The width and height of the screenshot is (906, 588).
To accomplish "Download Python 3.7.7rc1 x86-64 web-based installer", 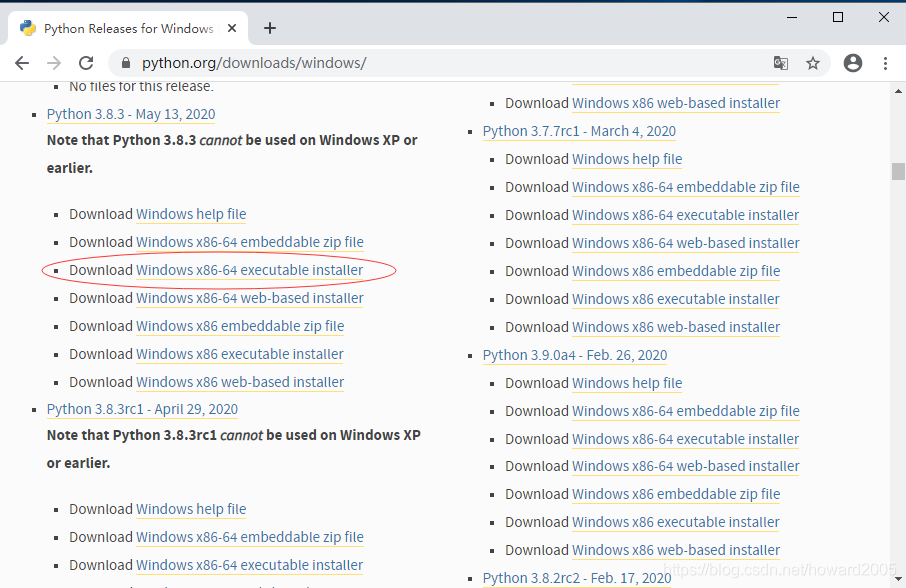I will 685,244.
